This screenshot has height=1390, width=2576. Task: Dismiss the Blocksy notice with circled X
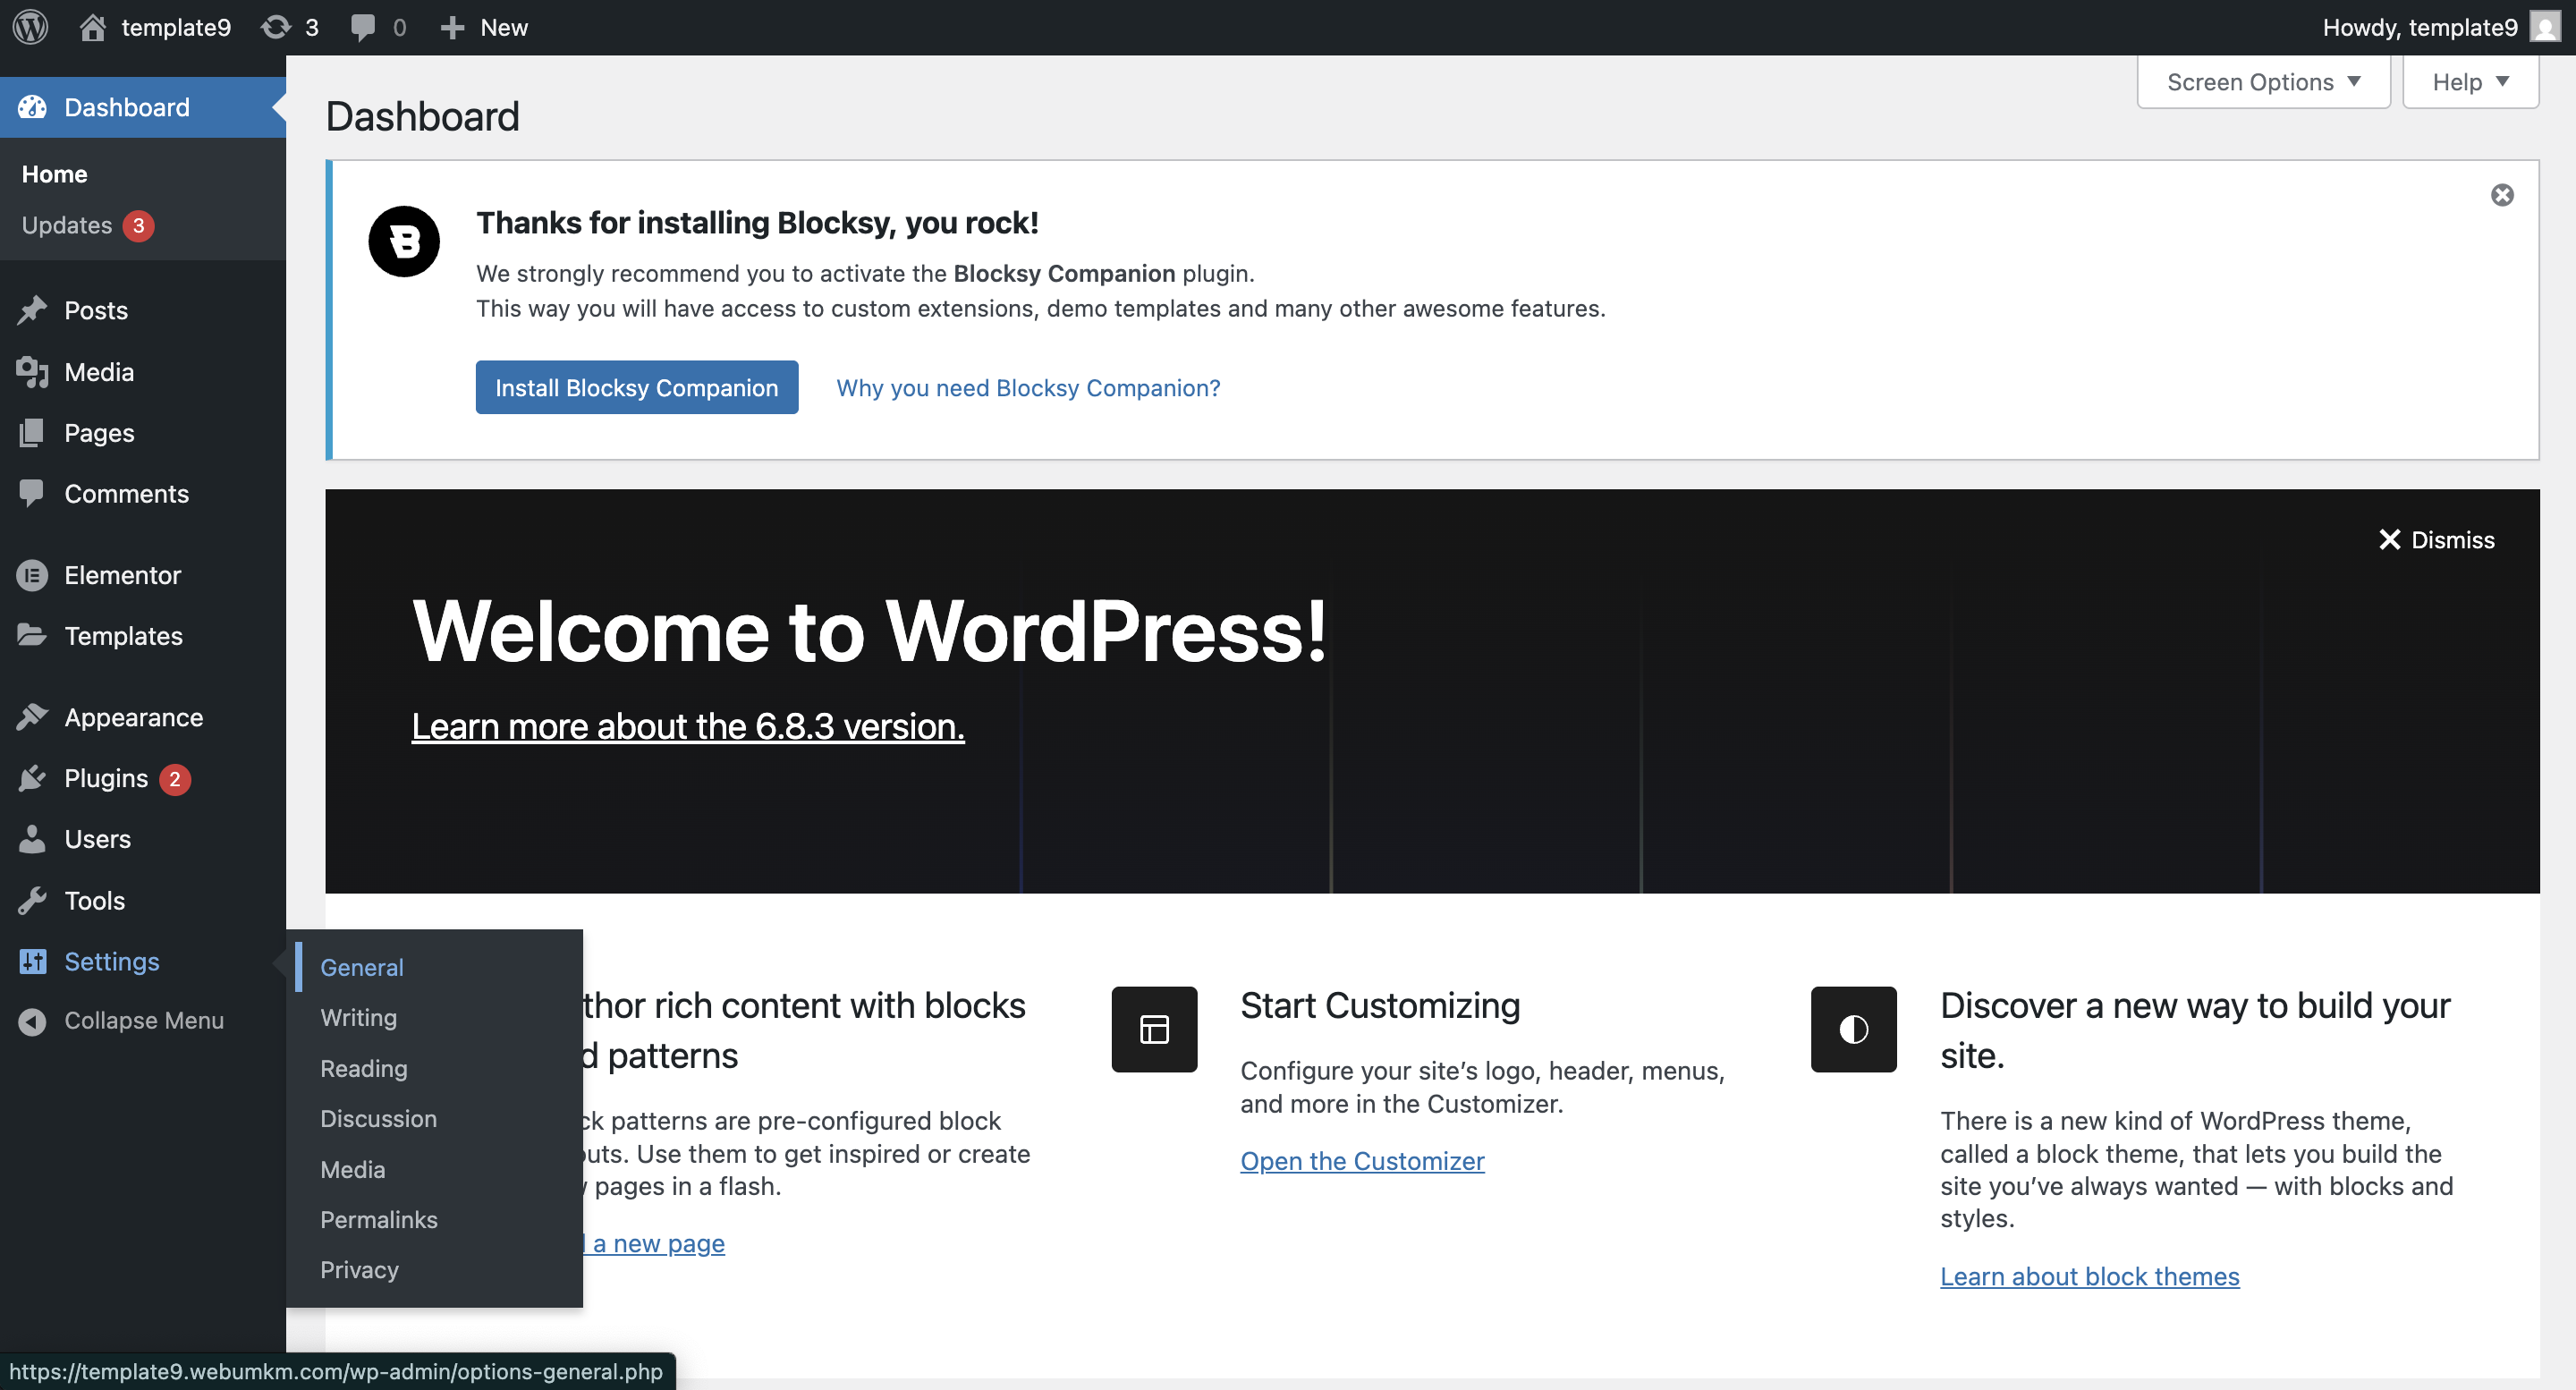2501,195
